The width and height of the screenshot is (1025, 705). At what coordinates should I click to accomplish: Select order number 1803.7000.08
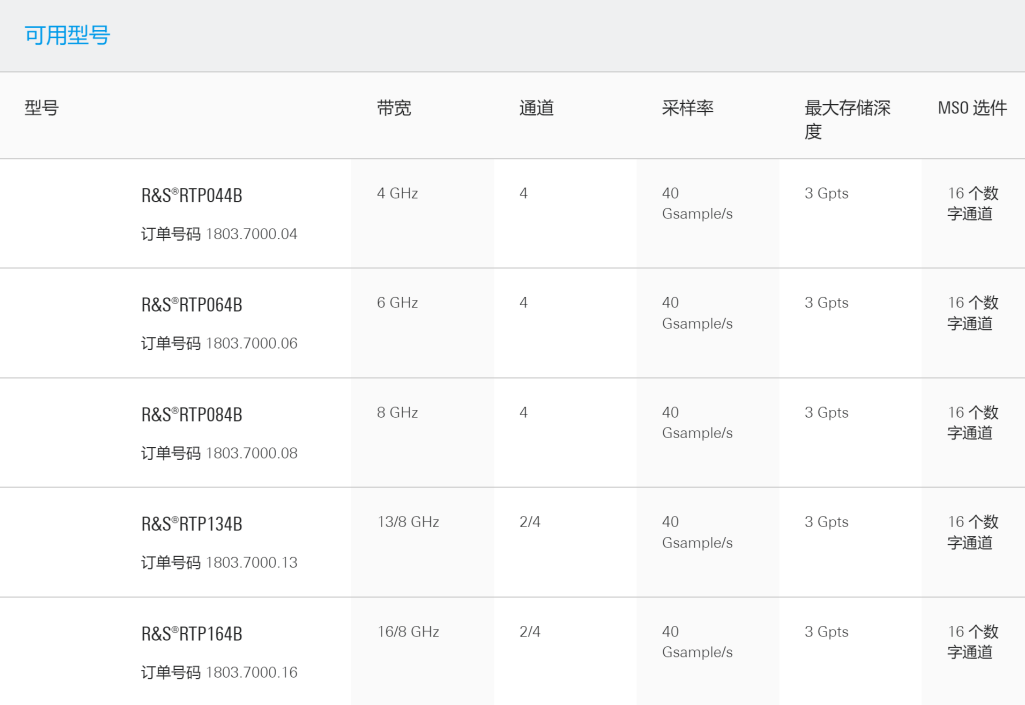pos(252,453)
